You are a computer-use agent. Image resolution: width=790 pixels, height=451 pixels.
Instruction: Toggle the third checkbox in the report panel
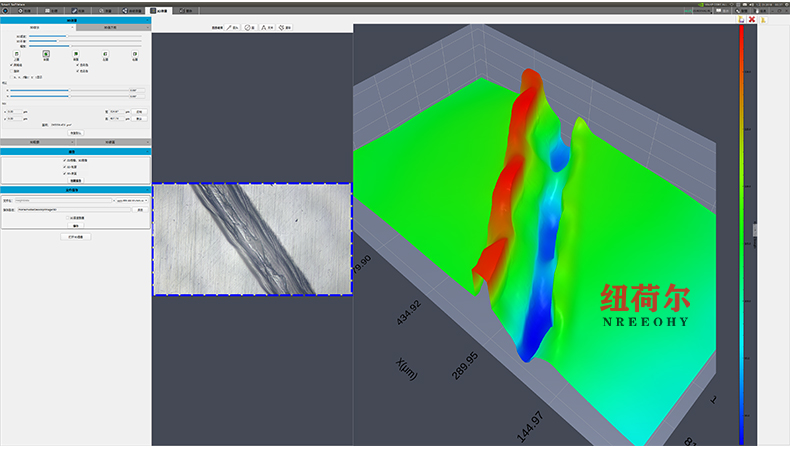64,173
